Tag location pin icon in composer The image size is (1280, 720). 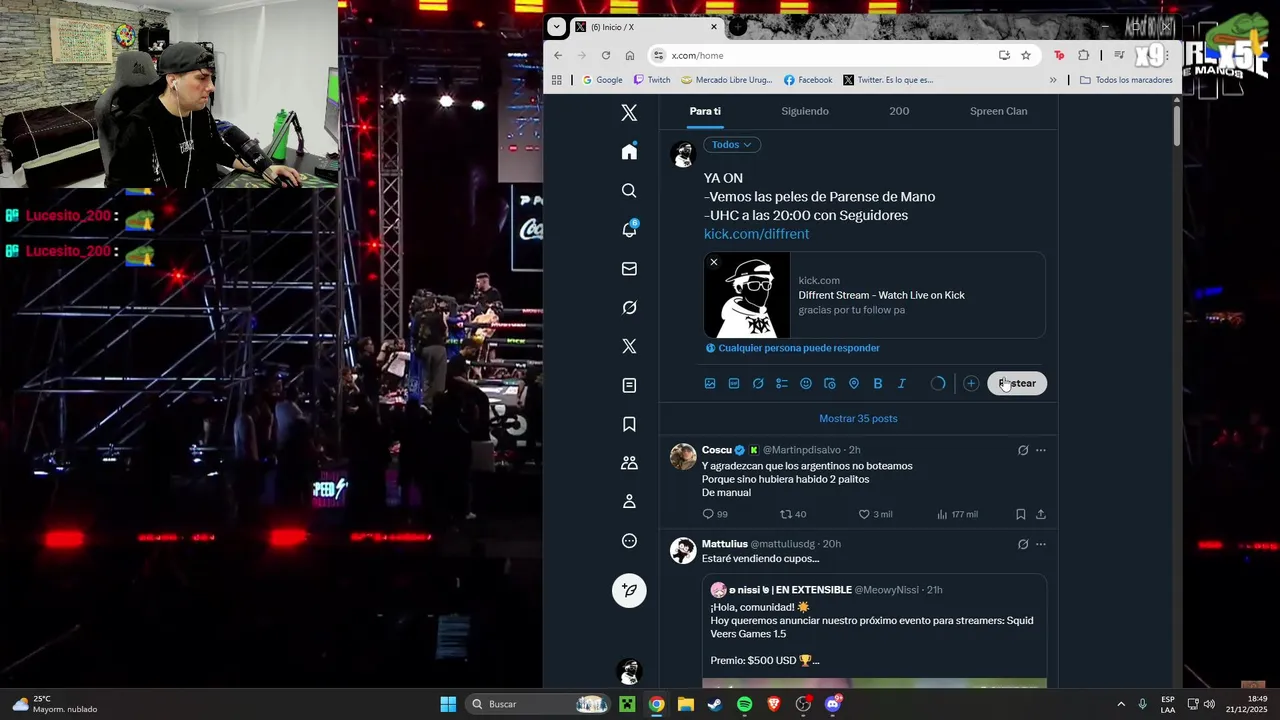pos(854,383)
